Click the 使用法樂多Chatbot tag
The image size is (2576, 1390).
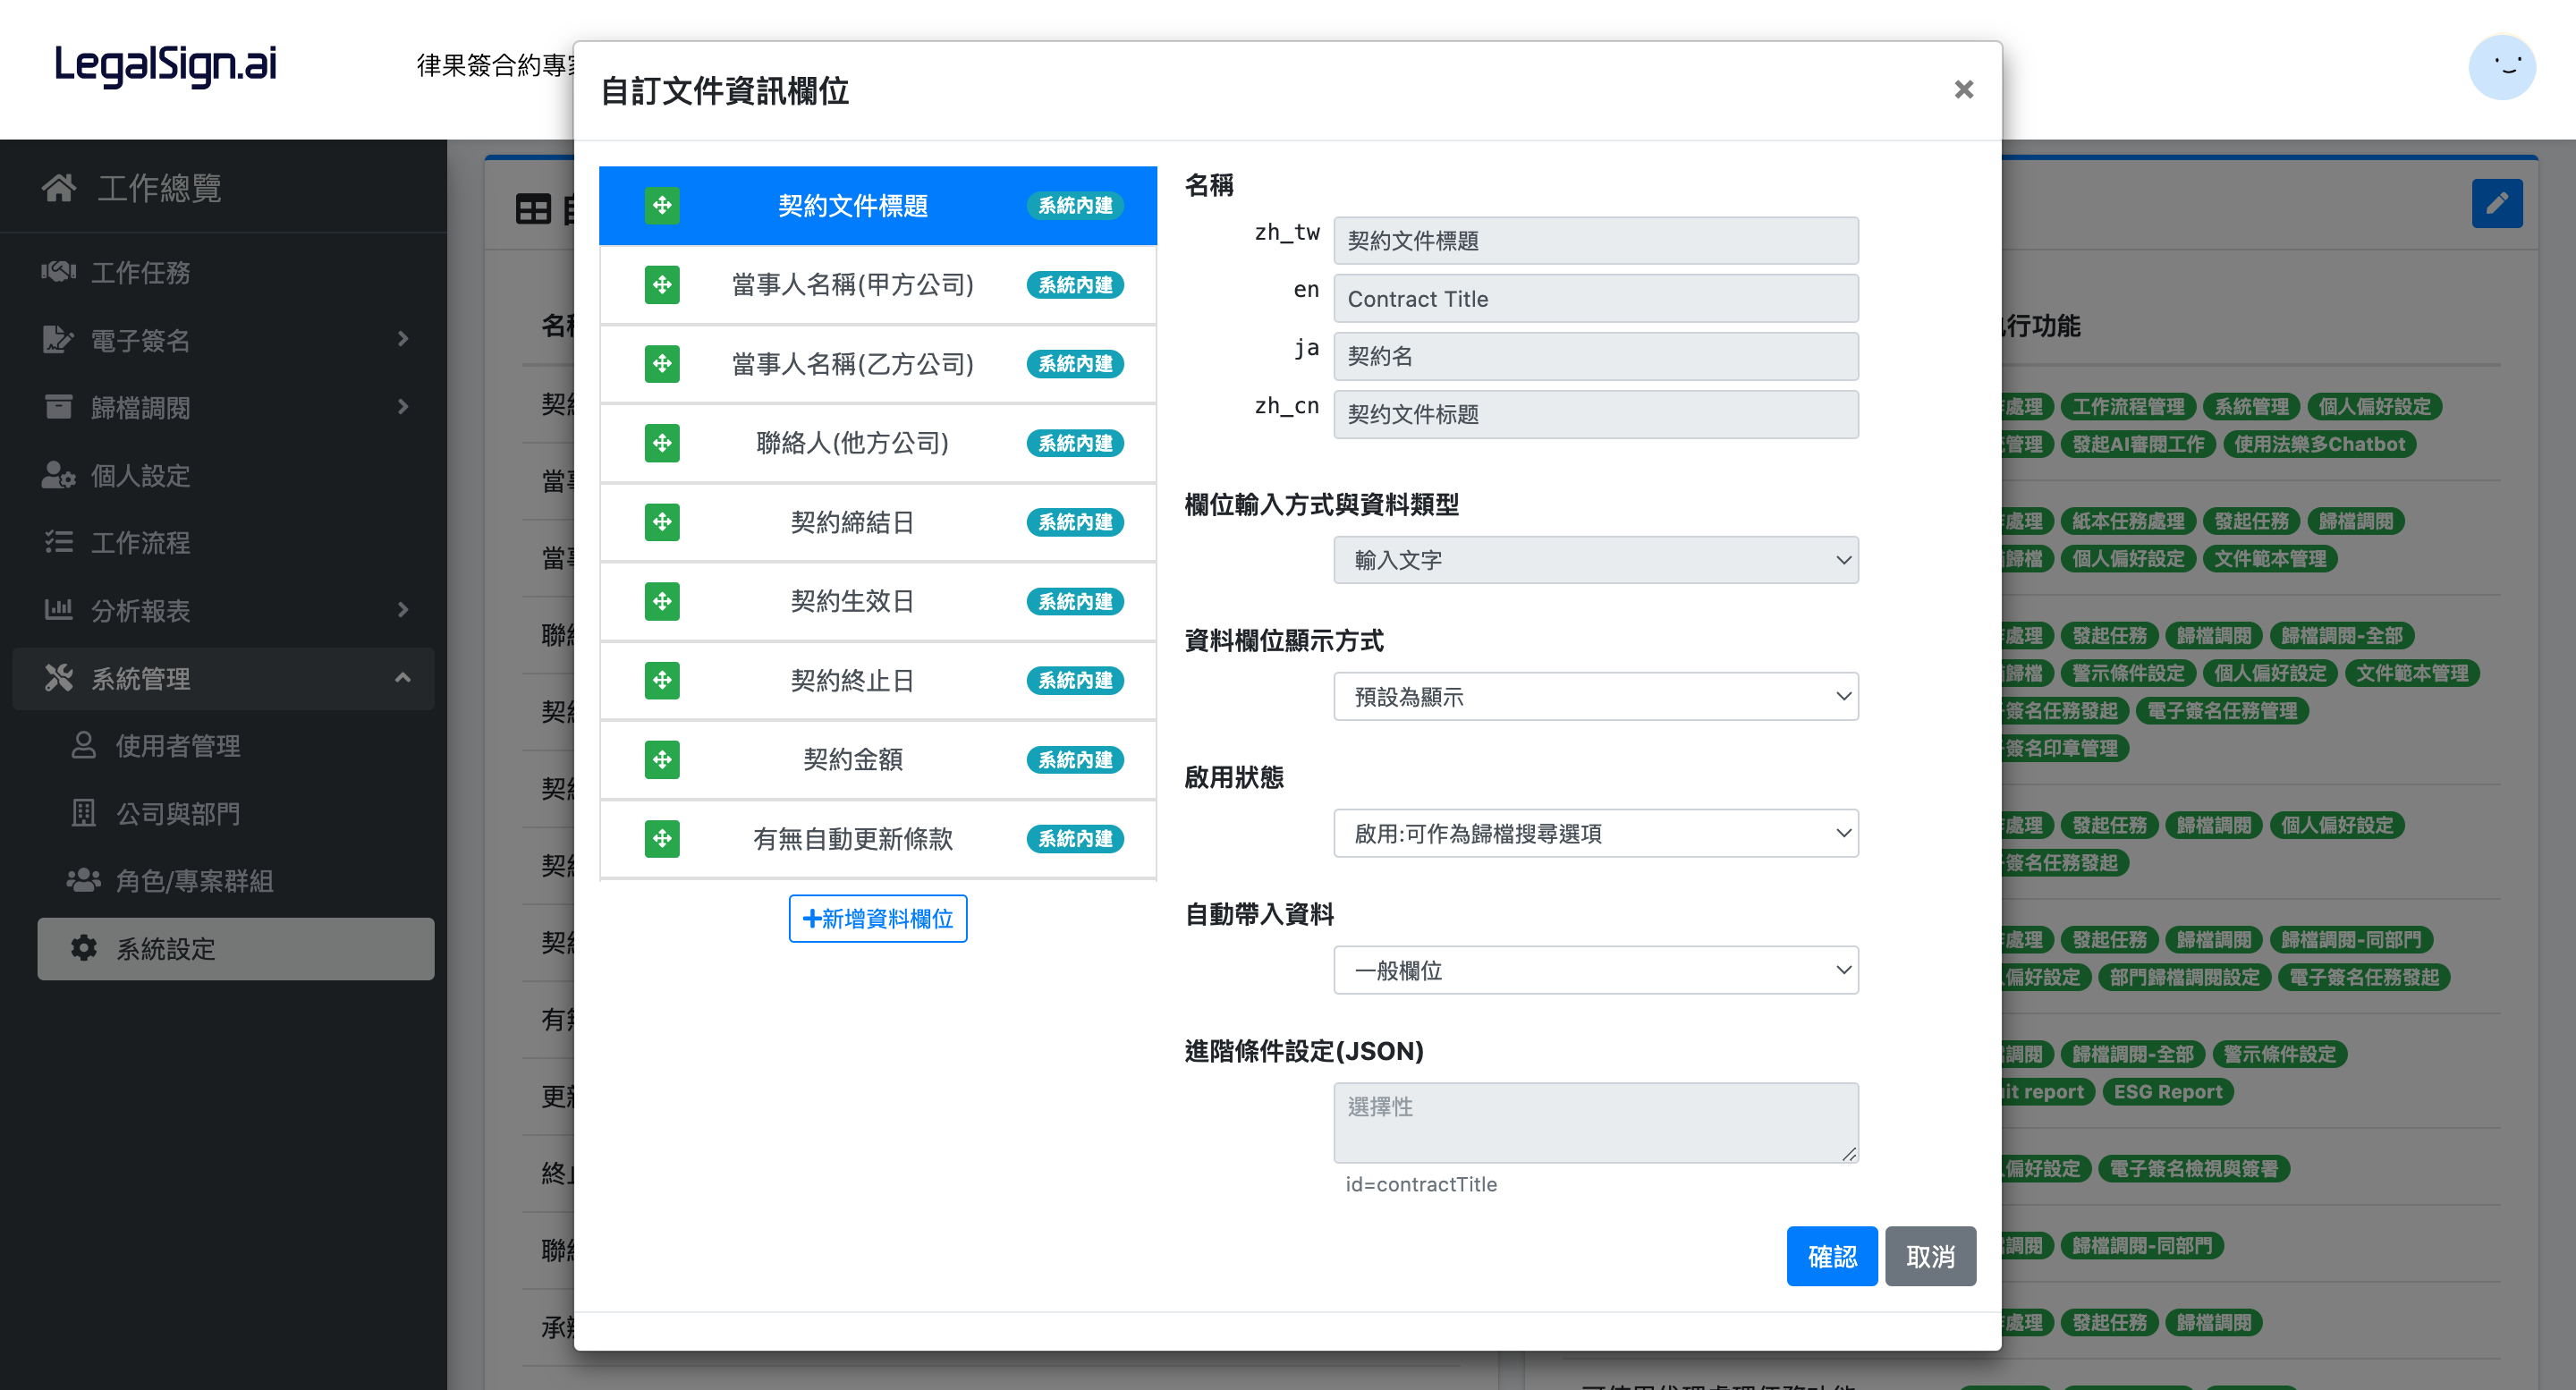click(2319, 444)
